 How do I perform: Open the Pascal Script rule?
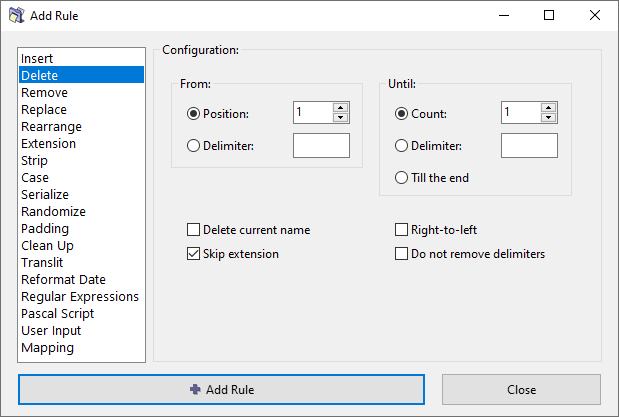pos(58,314)
